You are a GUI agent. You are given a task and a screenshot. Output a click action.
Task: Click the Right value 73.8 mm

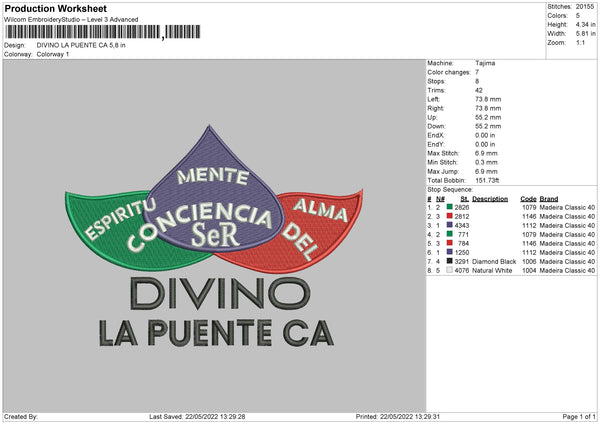(488, 108)
